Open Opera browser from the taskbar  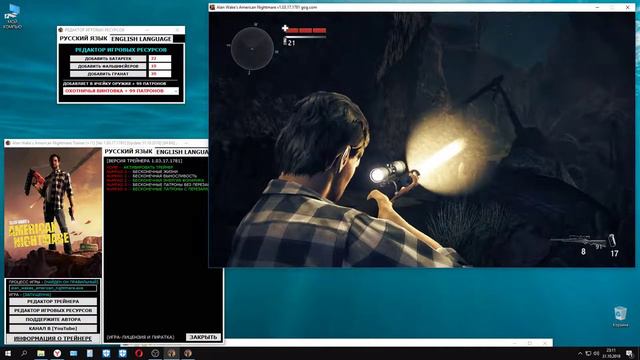(x=139, y=353)
